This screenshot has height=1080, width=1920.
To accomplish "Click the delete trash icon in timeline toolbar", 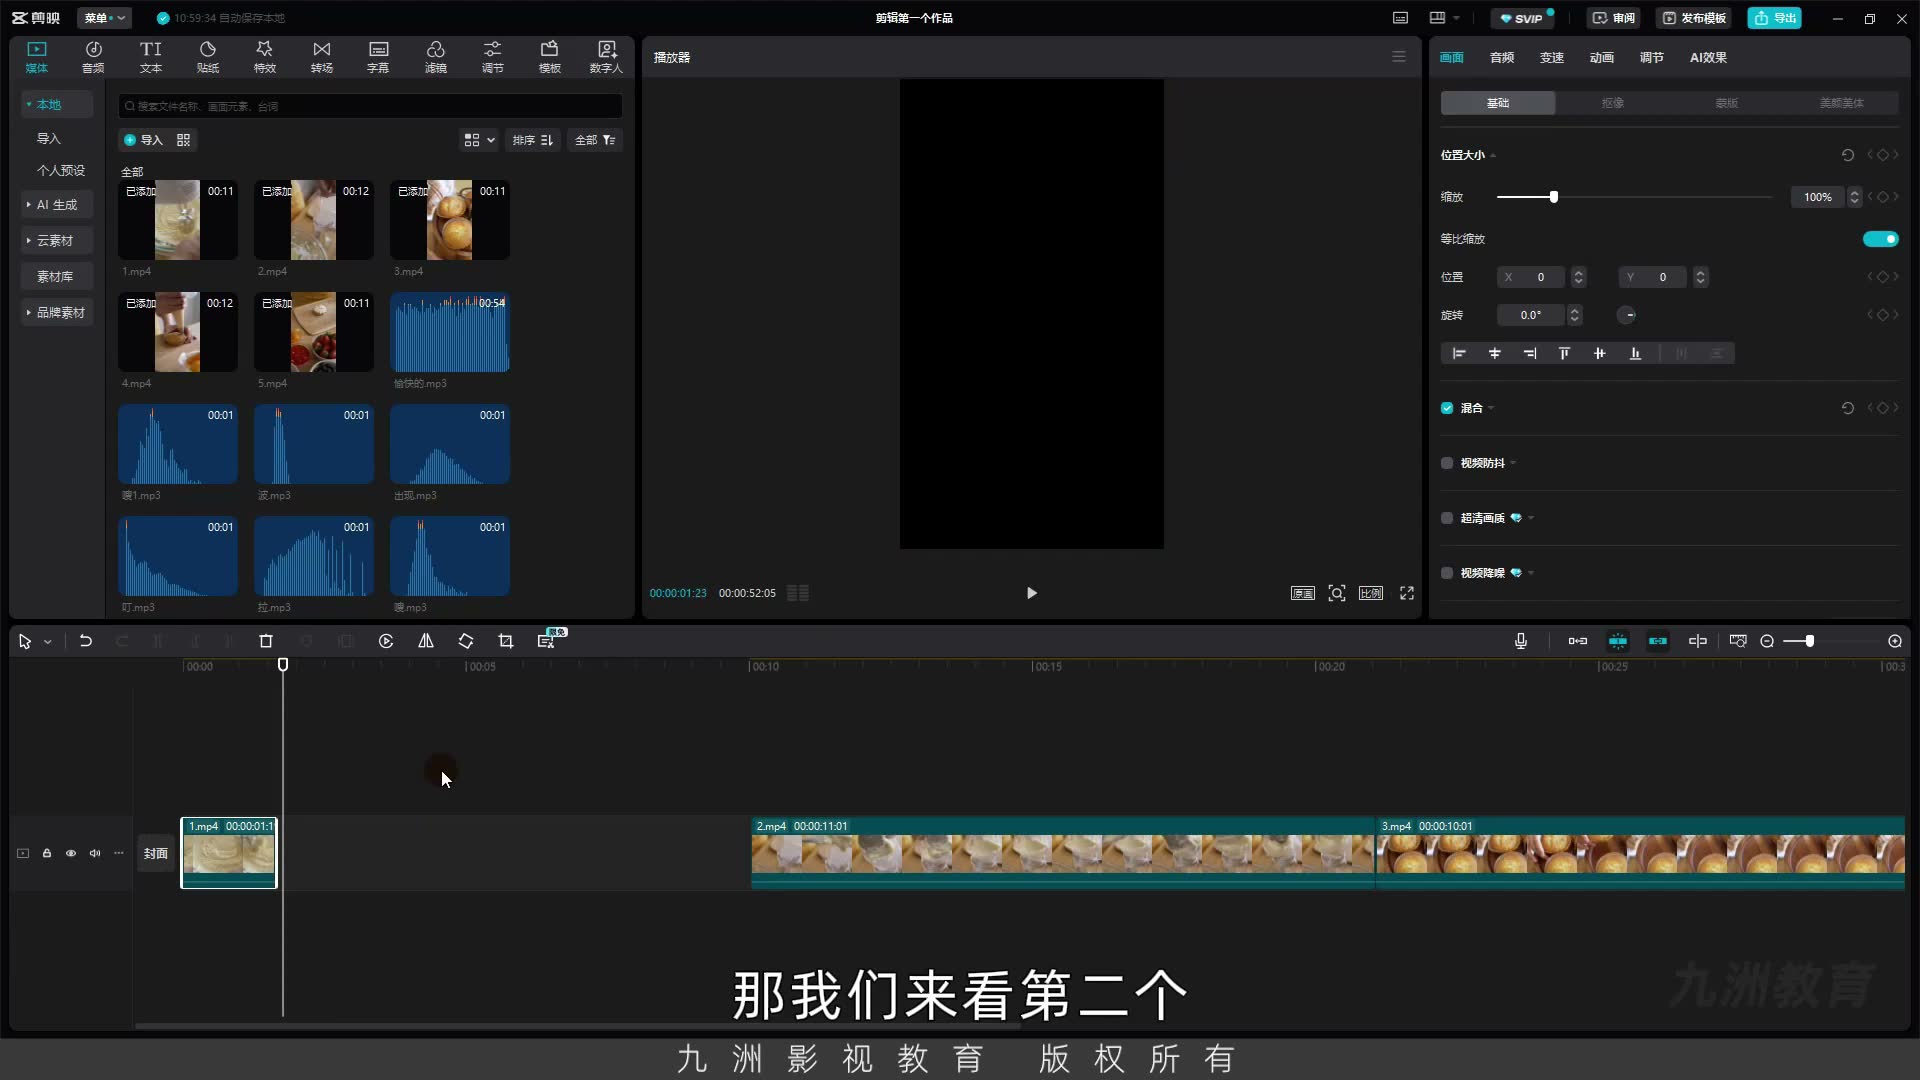I will (266, 641).
